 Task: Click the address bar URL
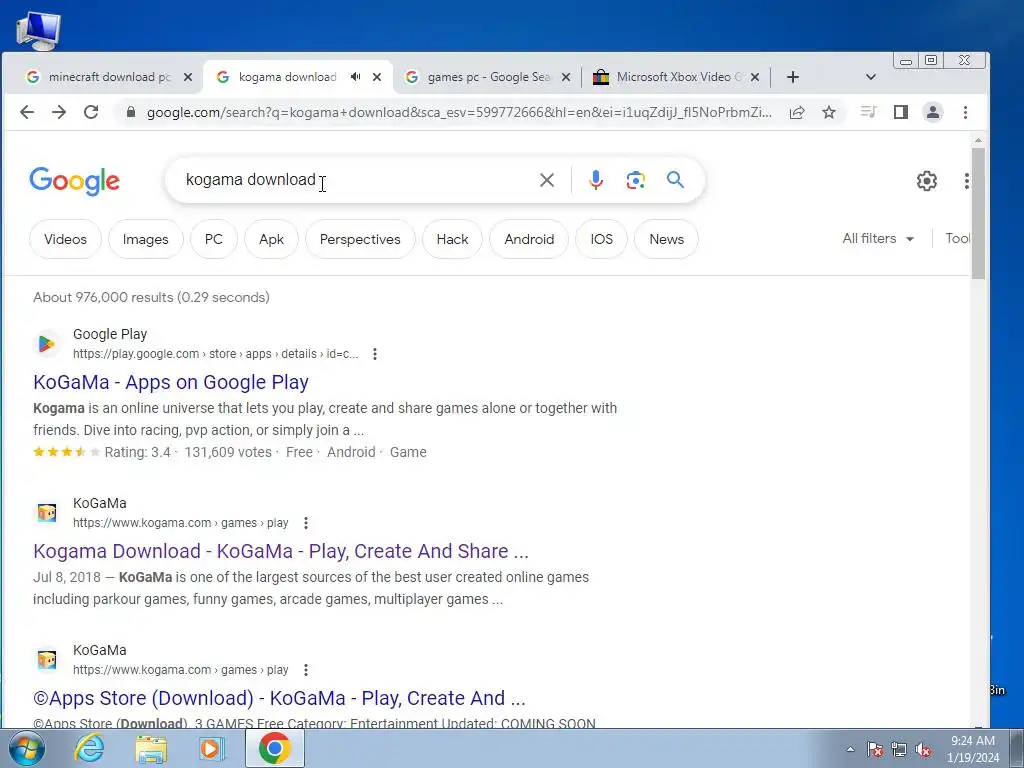point(459,112)
